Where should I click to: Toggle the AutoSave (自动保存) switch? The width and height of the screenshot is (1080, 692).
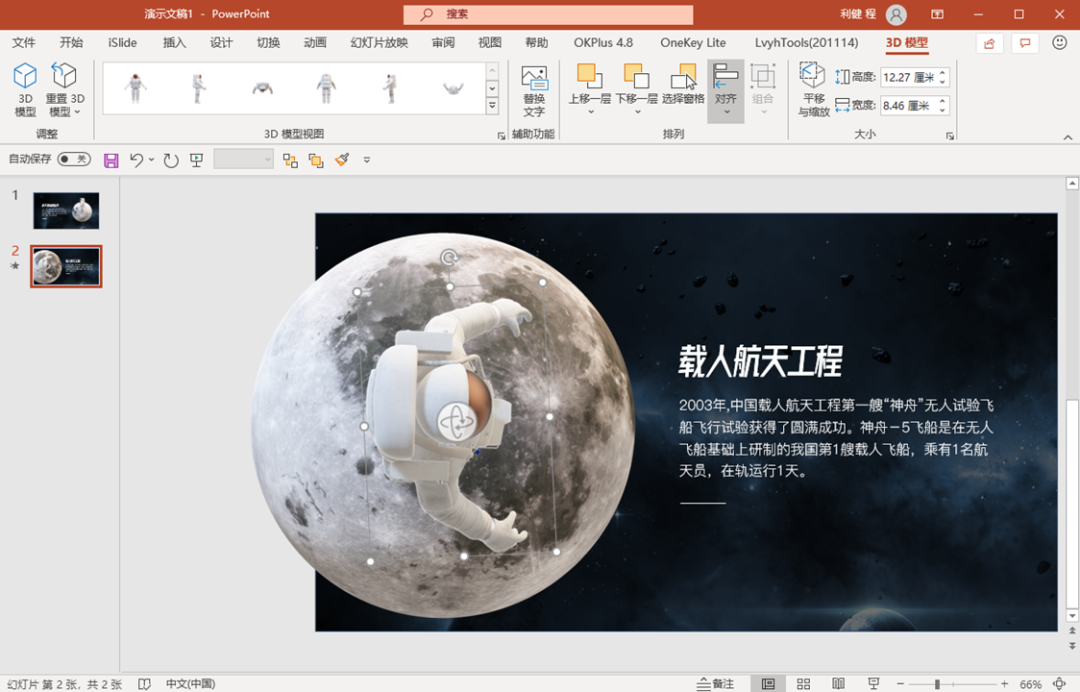[73, 160]
